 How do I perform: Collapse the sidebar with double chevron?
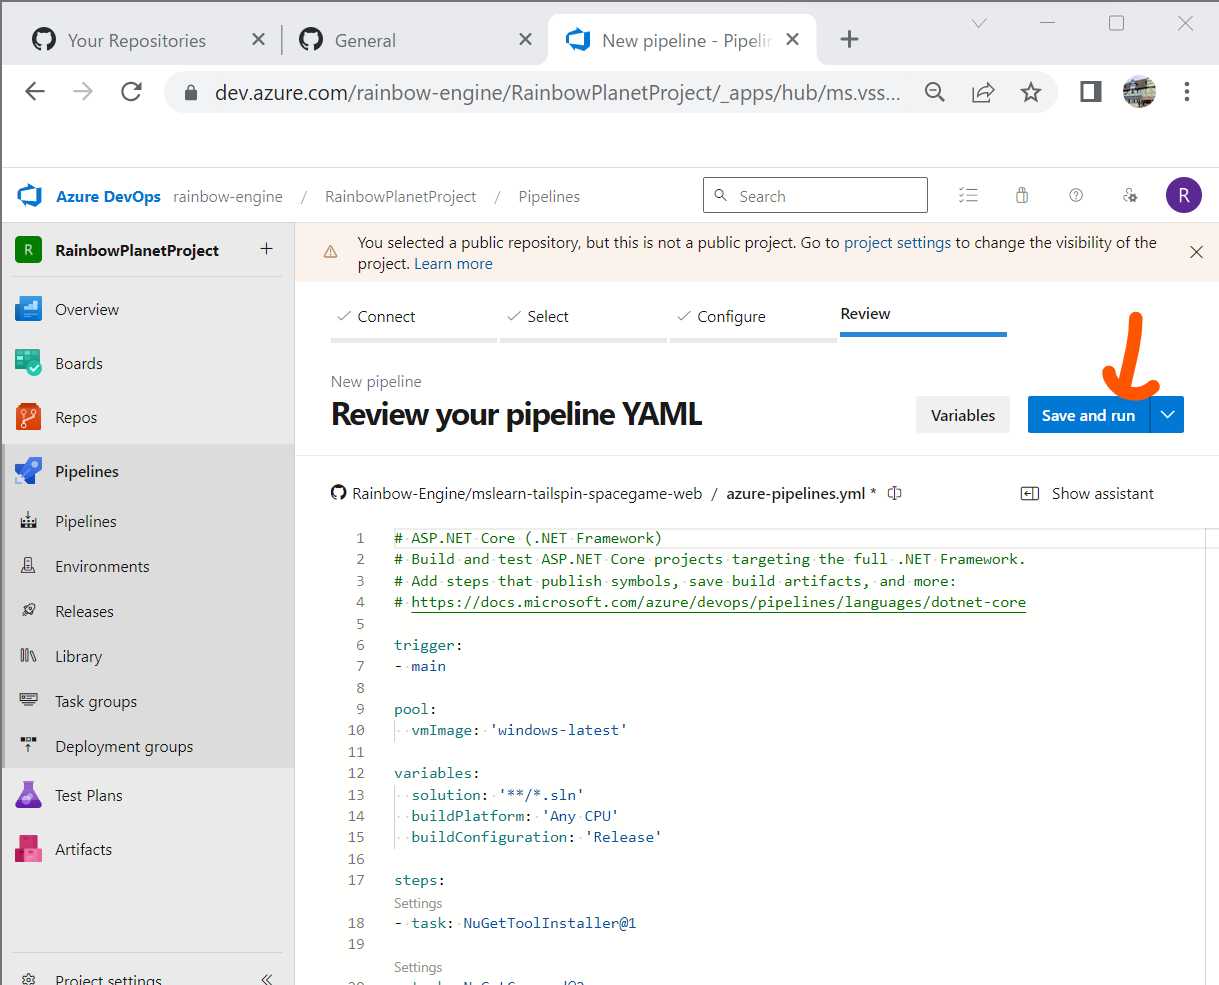267,979
